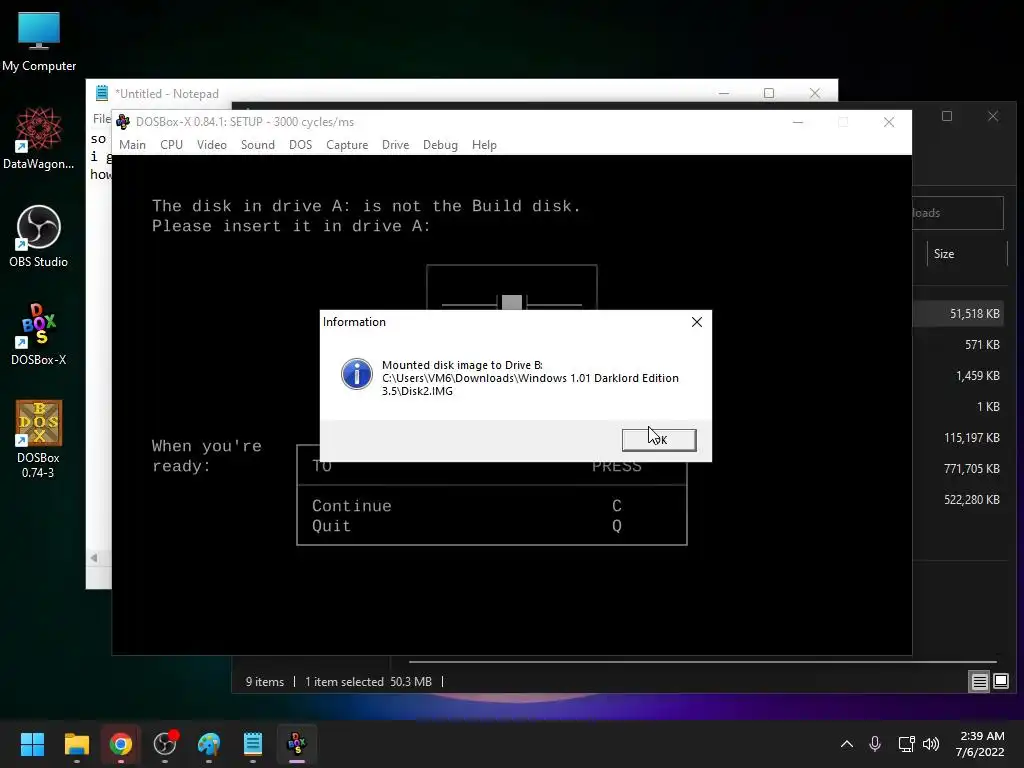Open the CPU menu in DOSBox-X
1024x768 pixels.
(x=172, y=145)
